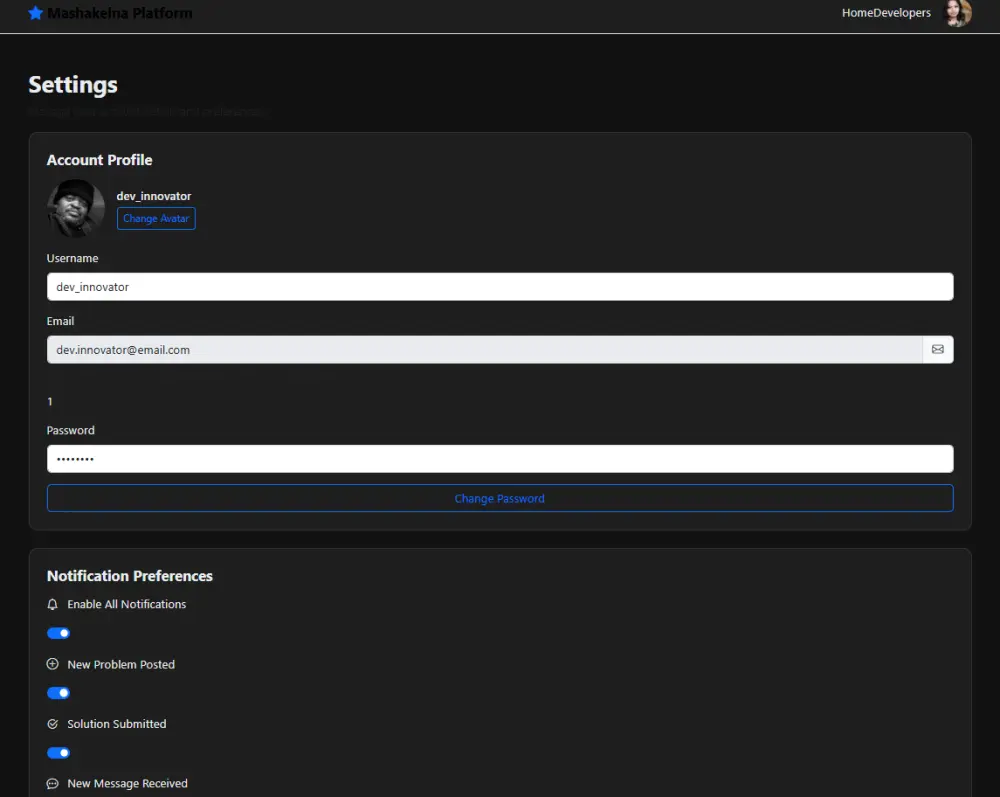The image size is (1000, 797).
Task: Click the envelope icon in Email field
Action: point(938,349)
